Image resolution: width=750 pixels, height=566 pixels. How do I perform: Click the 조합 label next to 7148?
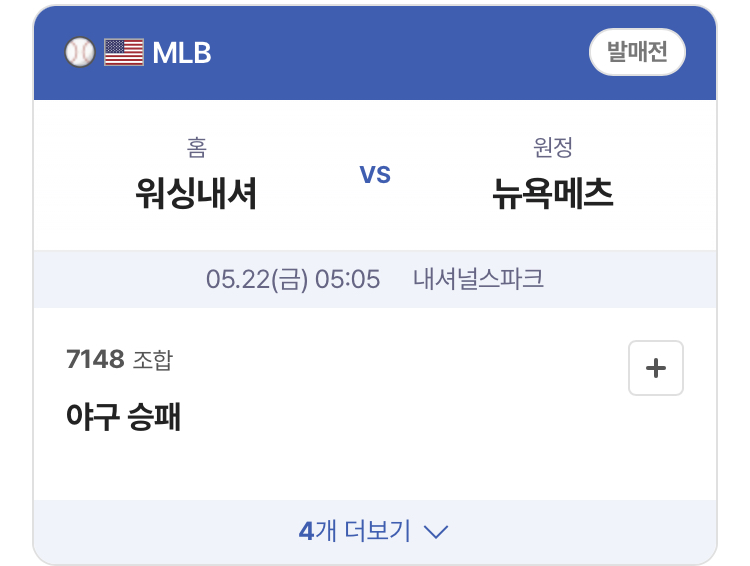153,360
